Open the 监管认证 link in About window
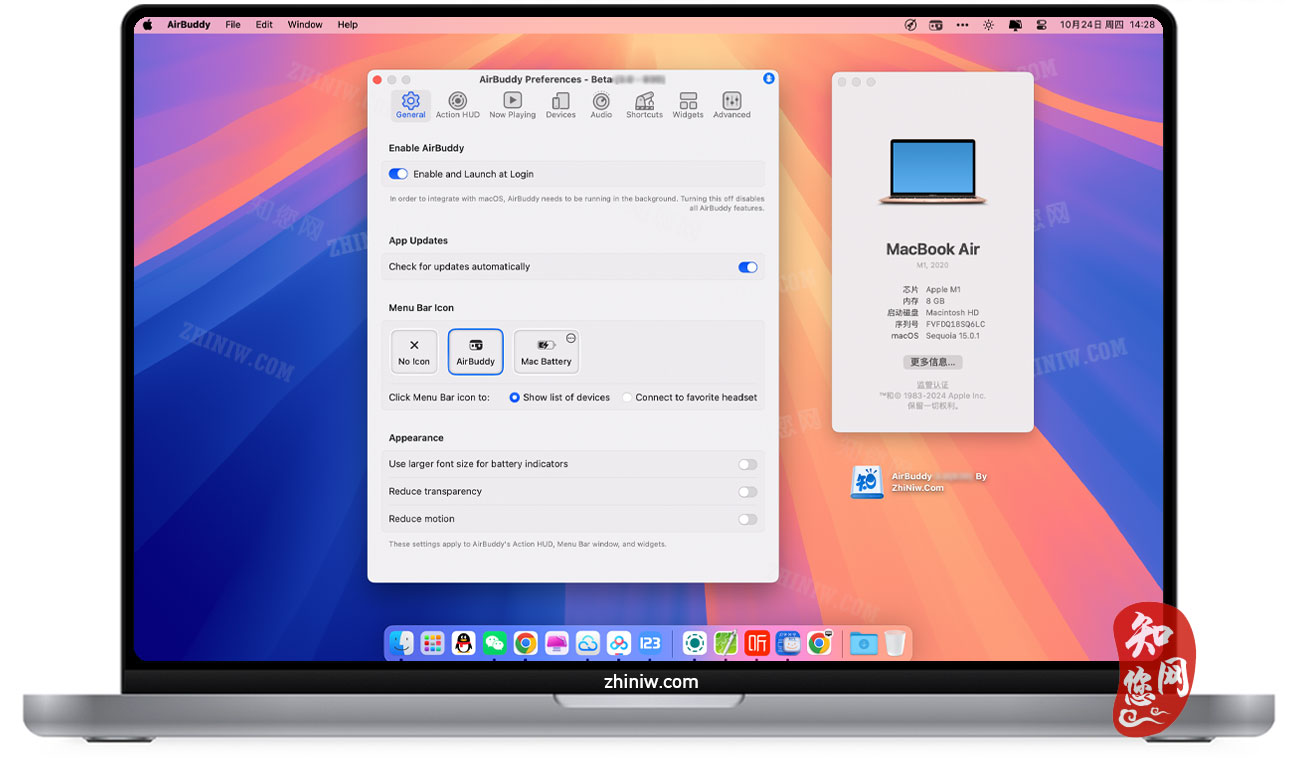Image resolution: width=1298 pixels, height=779 pixels. [932, 385]
